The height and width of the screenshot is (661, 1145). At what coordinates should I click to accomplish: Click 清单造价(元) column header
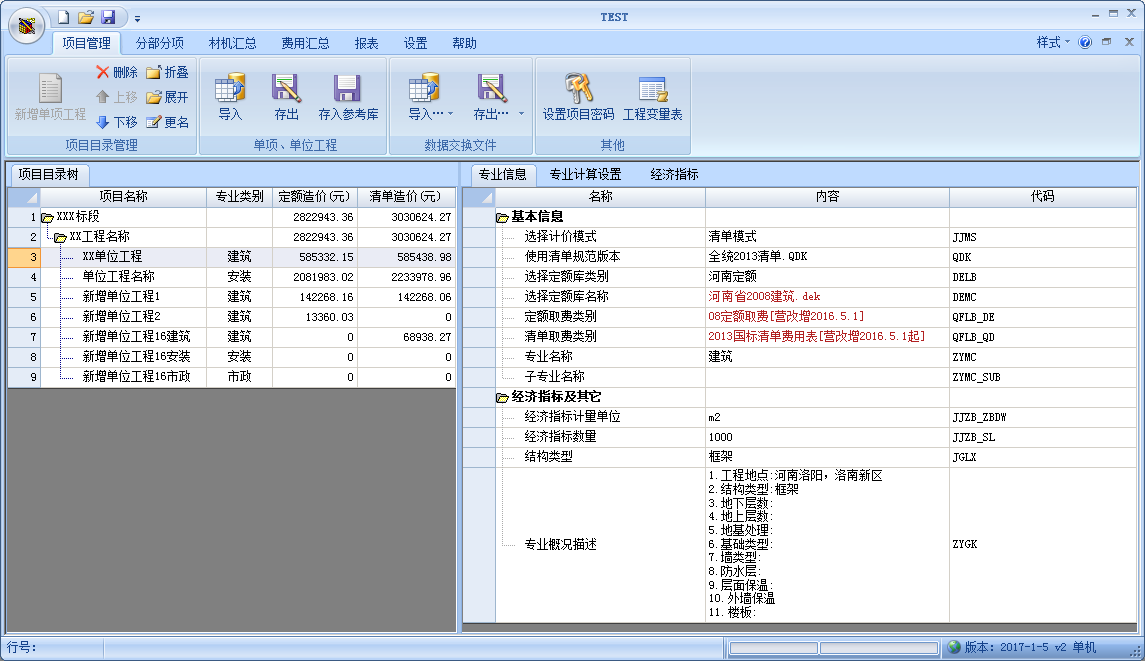(405, 196)
